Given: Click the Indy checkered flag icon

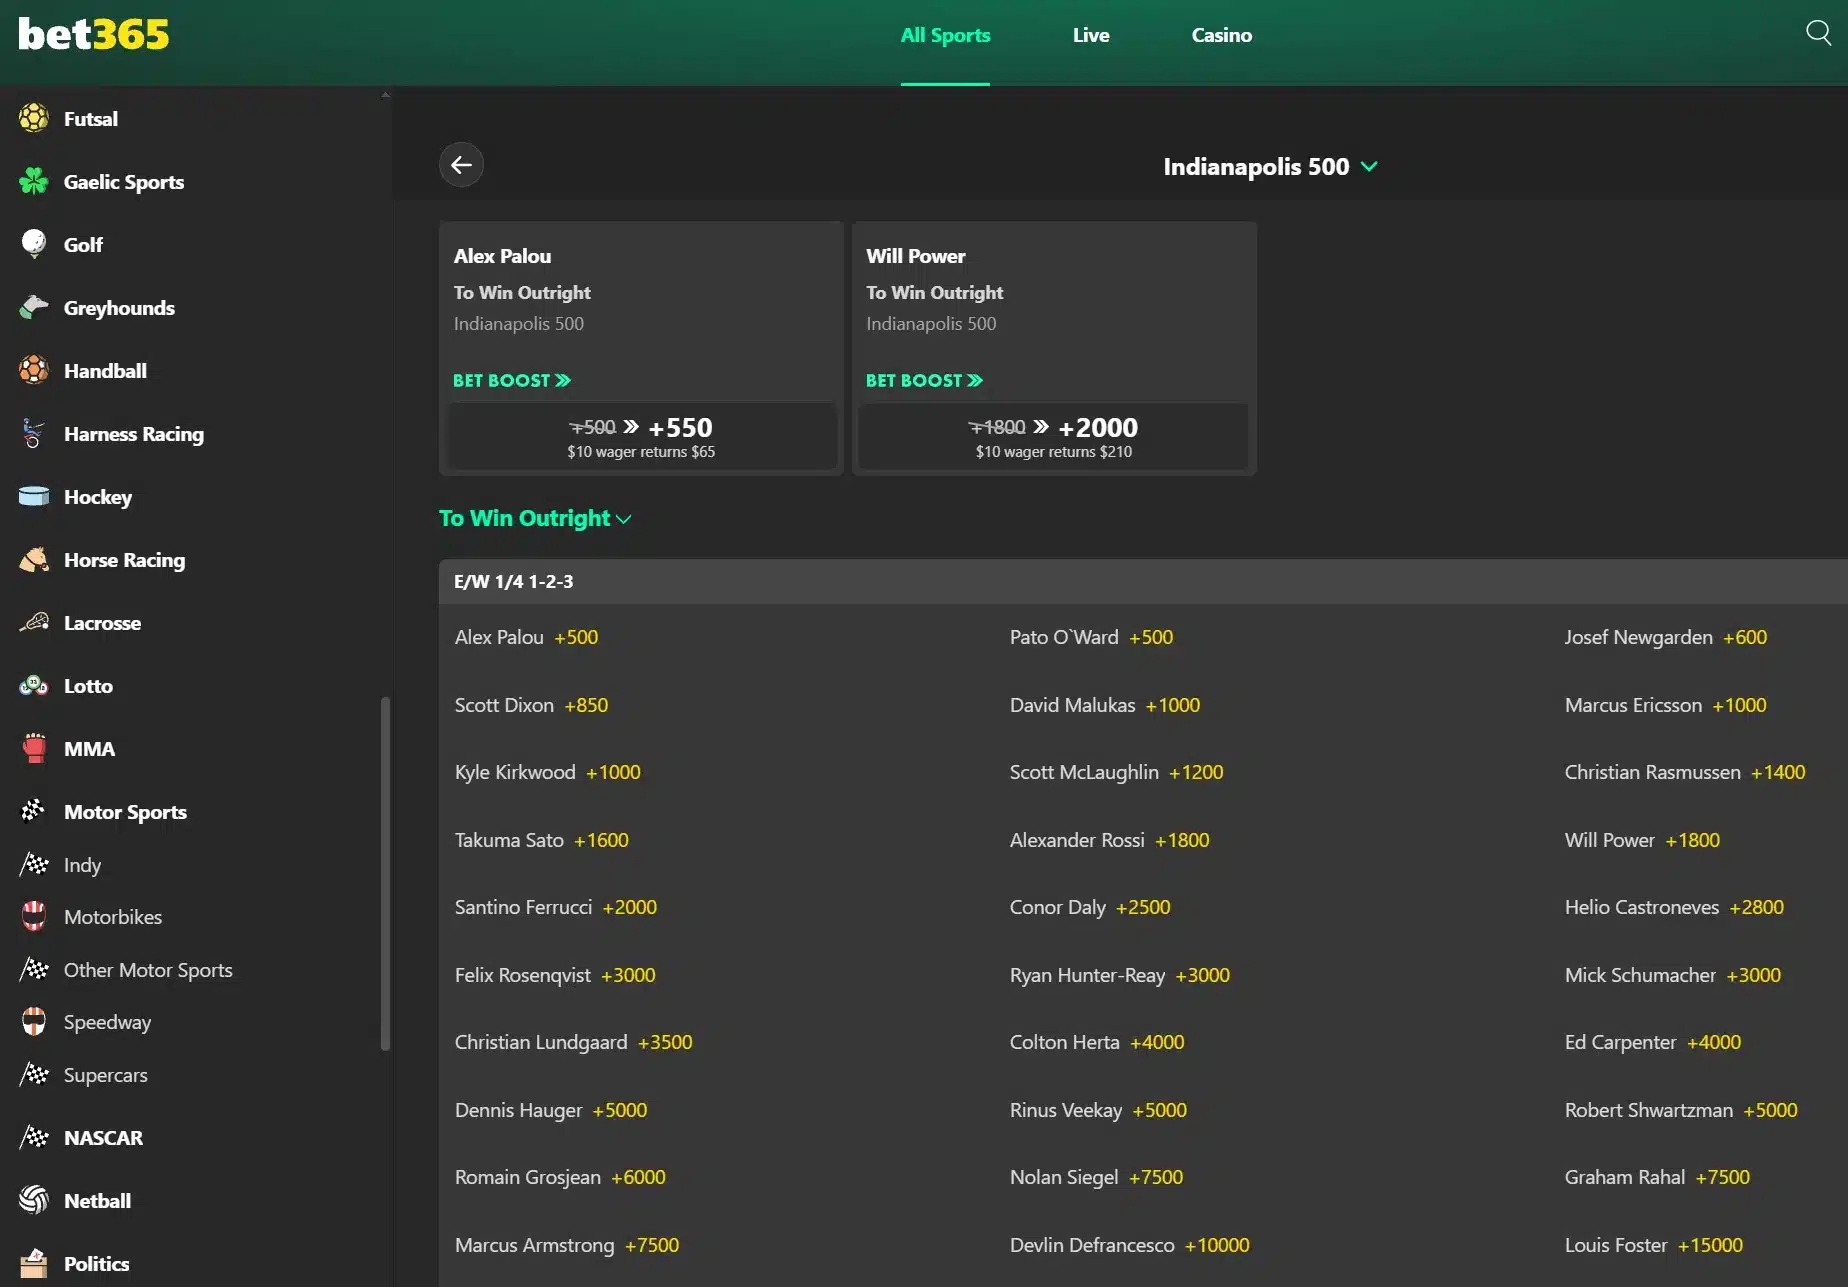Looking at the screenshot, I should [x=34, y=864].
